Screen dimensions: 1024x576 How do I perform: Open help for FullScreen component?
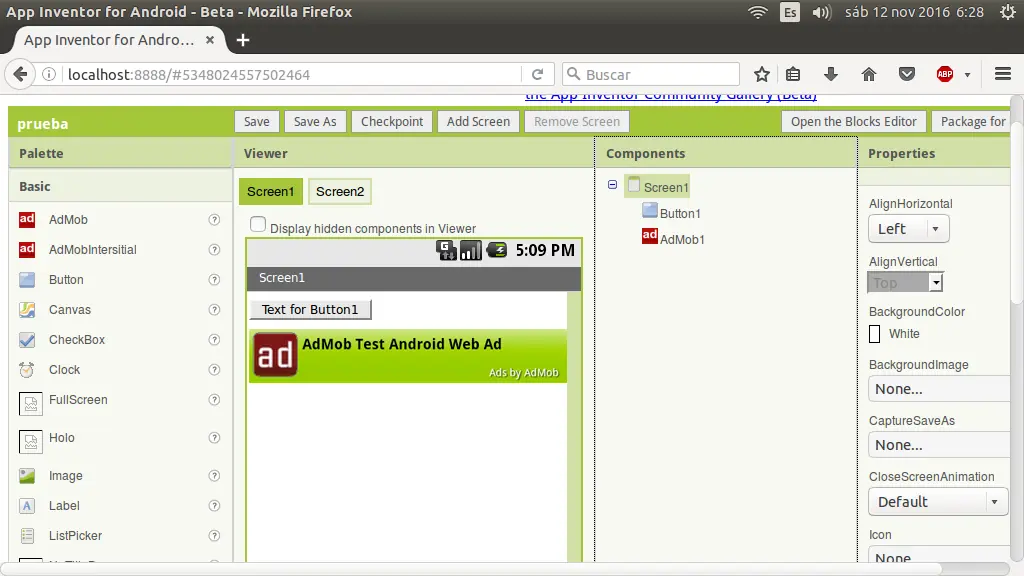[x=214, y=400]
